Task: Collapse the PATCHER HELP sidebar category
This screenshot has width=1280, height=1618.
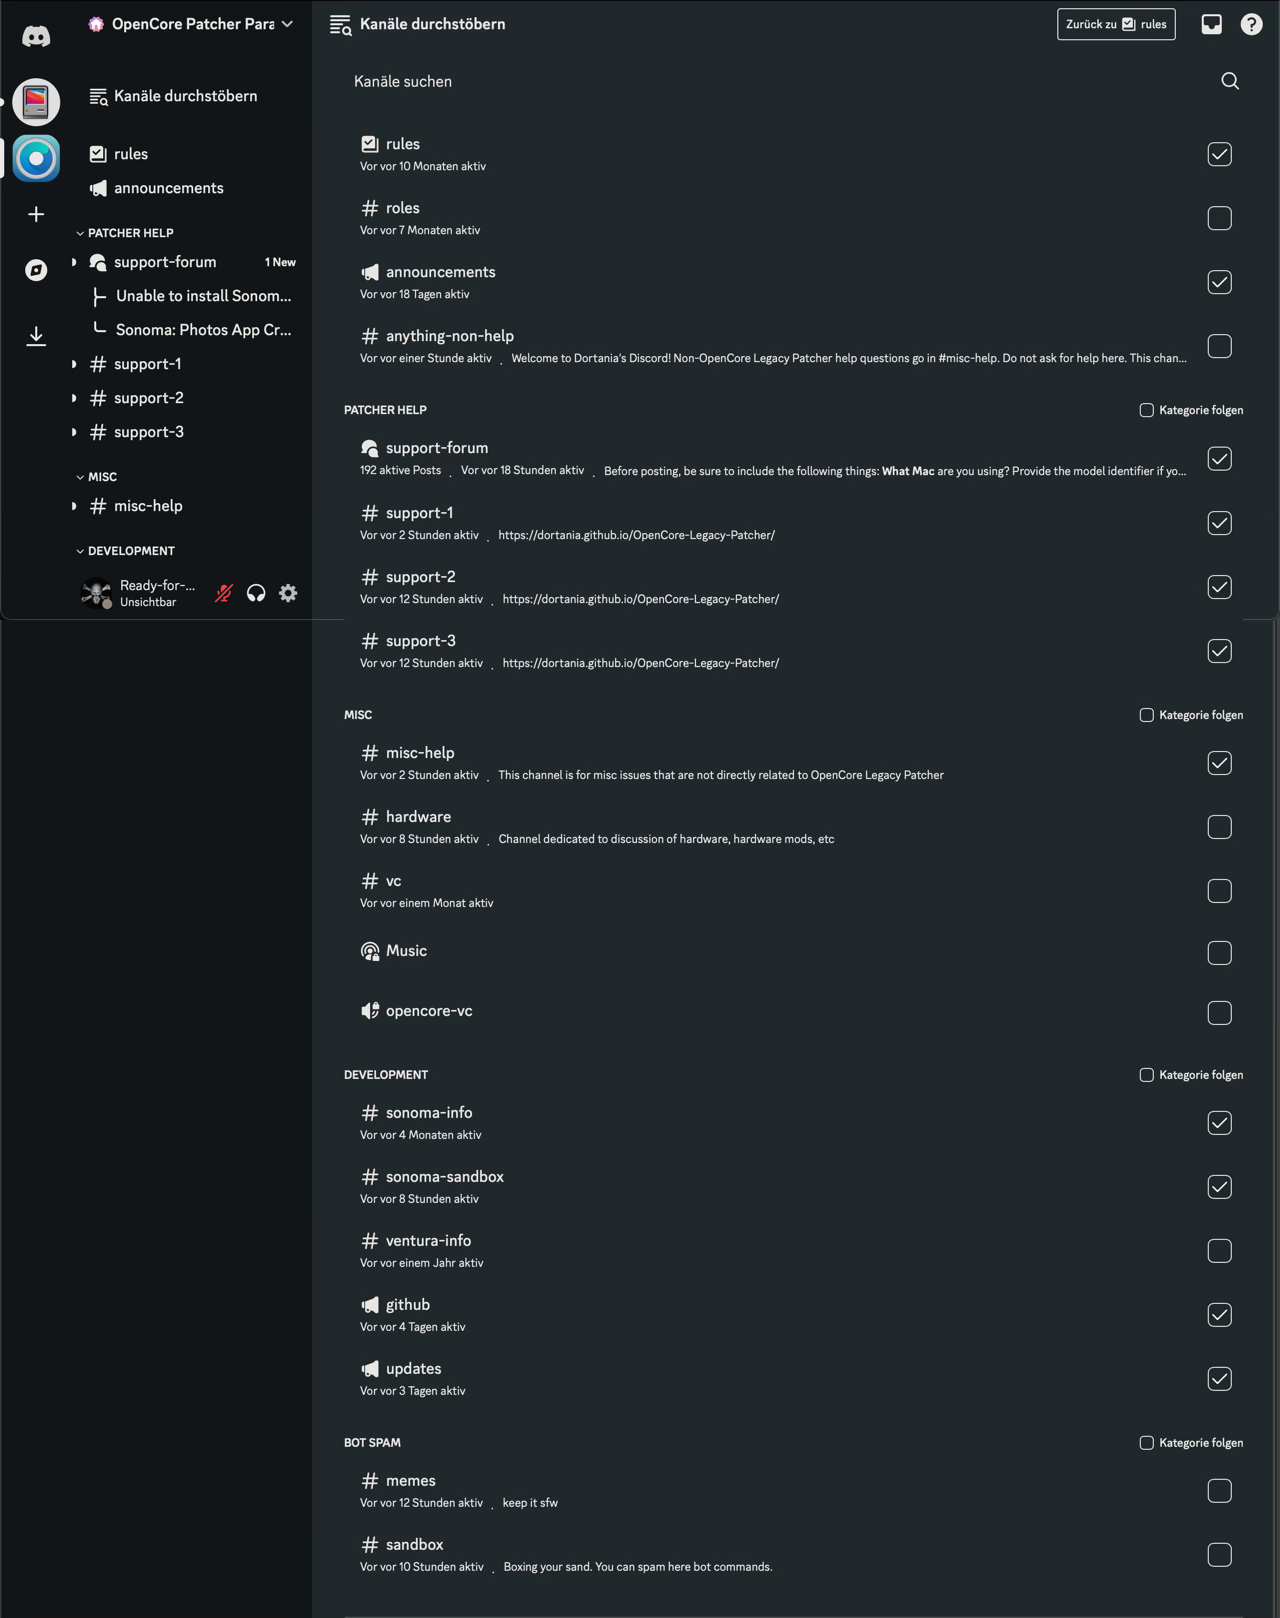Action: tap(130, 233)
